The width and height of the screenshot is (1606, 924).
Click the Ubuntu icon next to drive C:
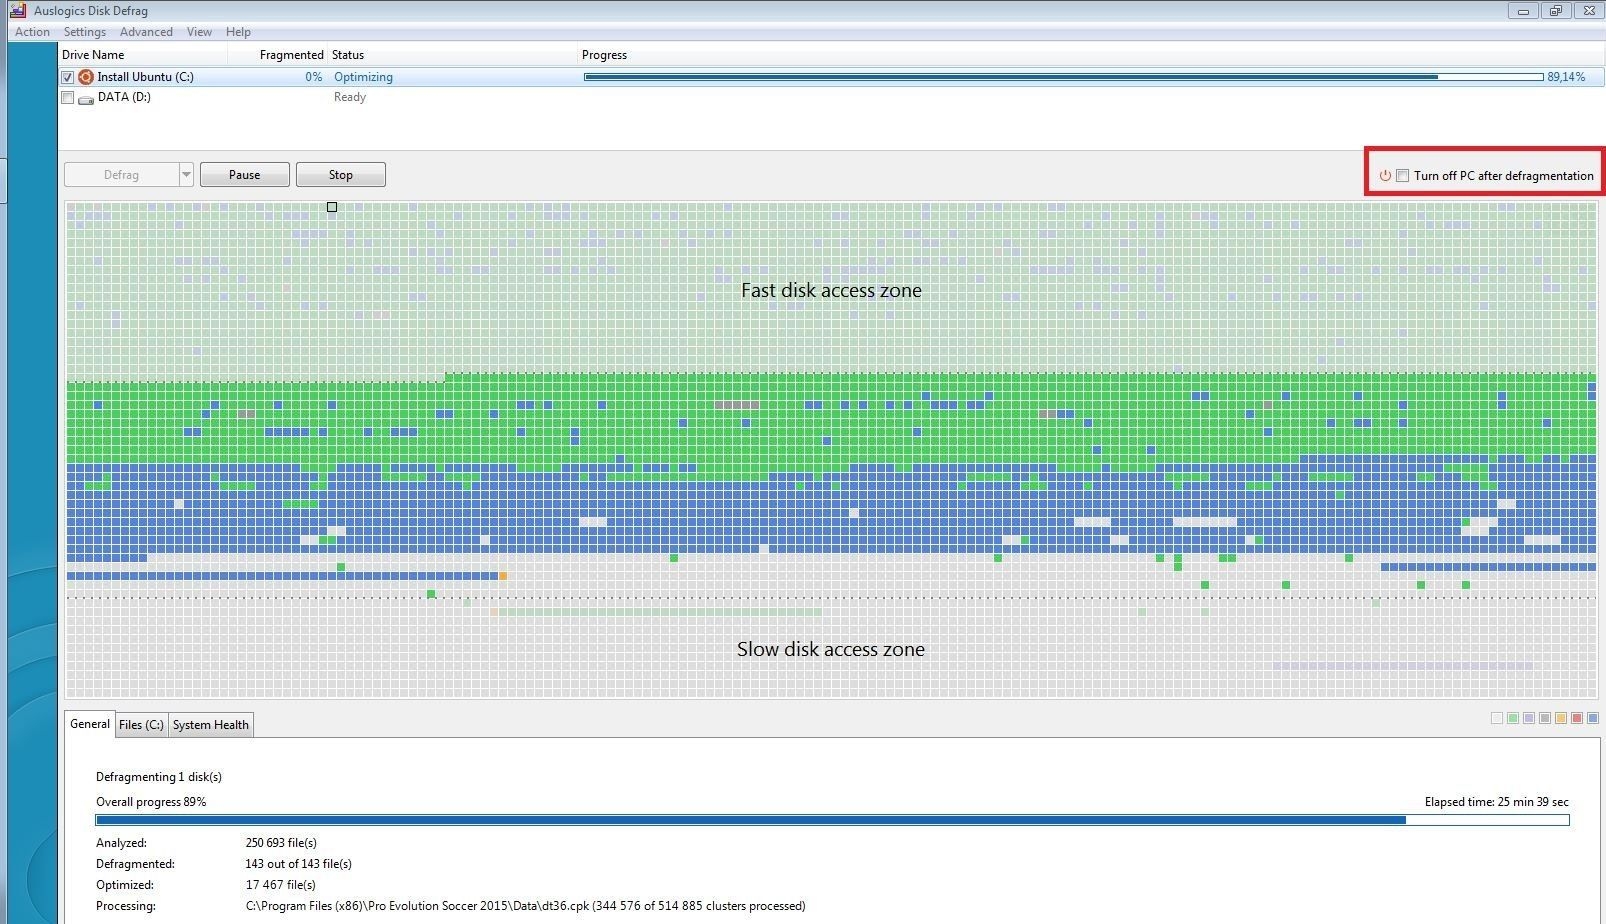pos(85,76)
